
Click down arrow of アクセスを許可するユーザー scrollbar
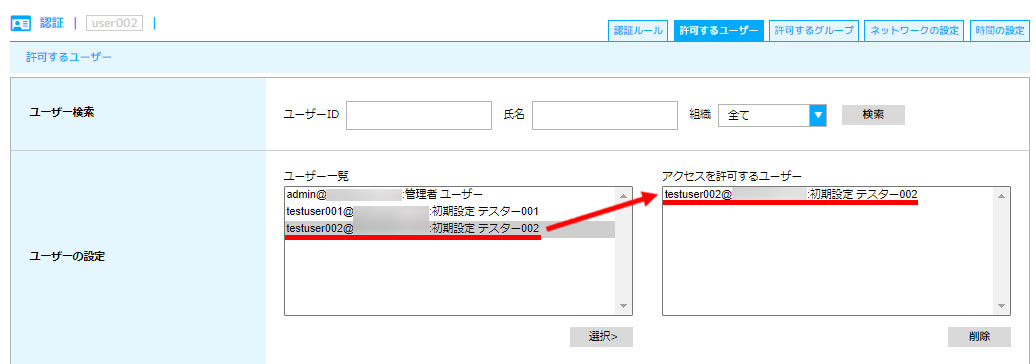point(1002,307)
